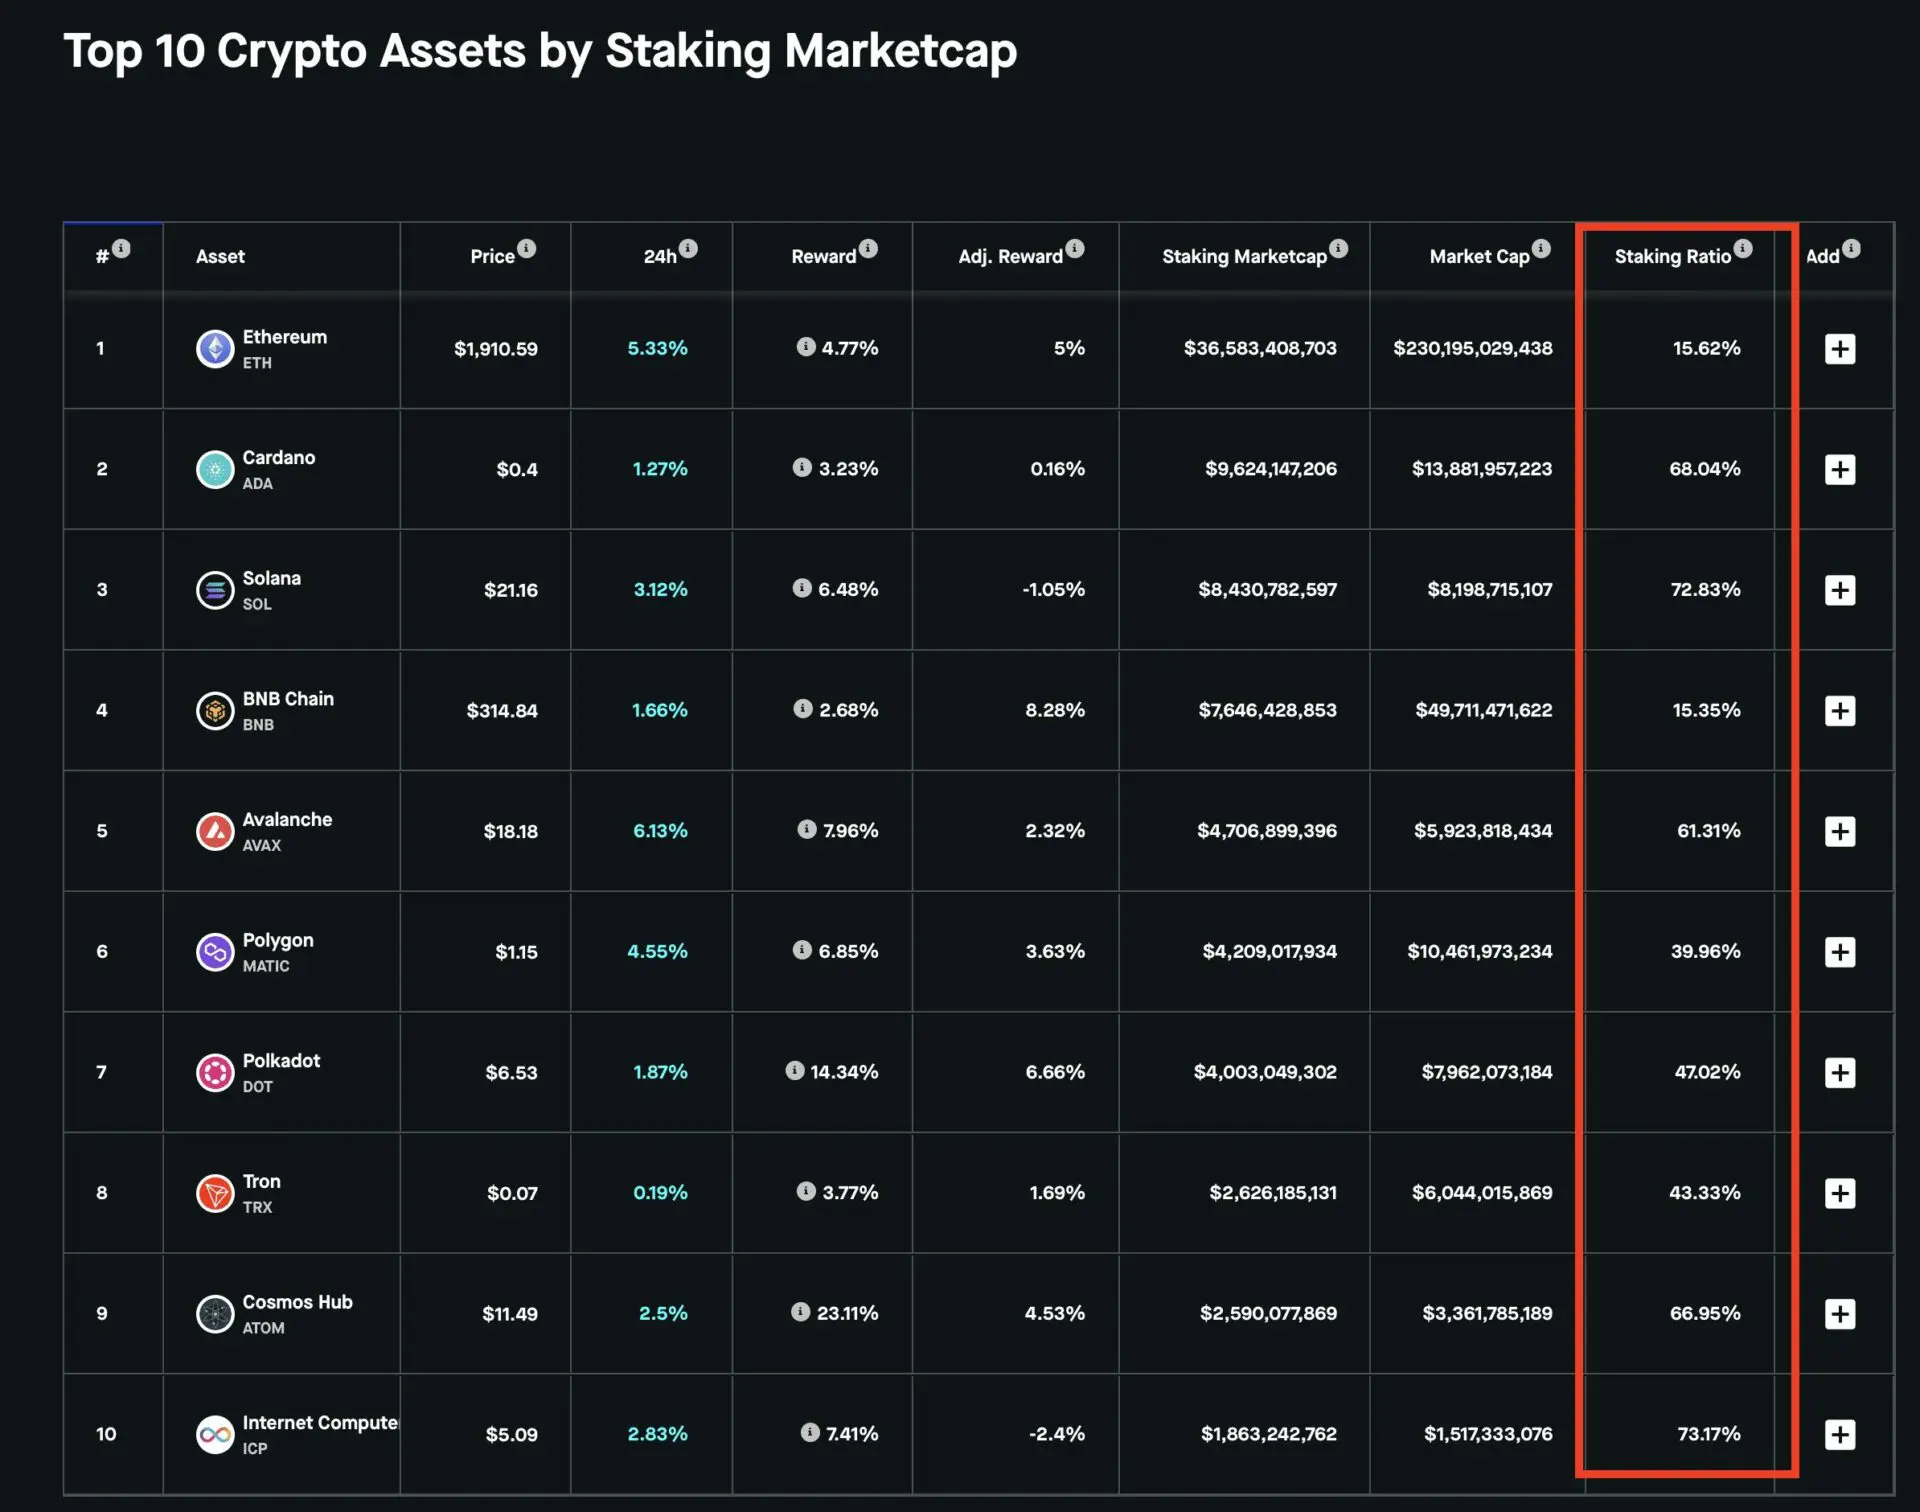Viewport: 1920px width, 1512px height.
Task: Open info icon beside Staking Ratio header
Action: pyautogui.click(x=1743, y=248)
